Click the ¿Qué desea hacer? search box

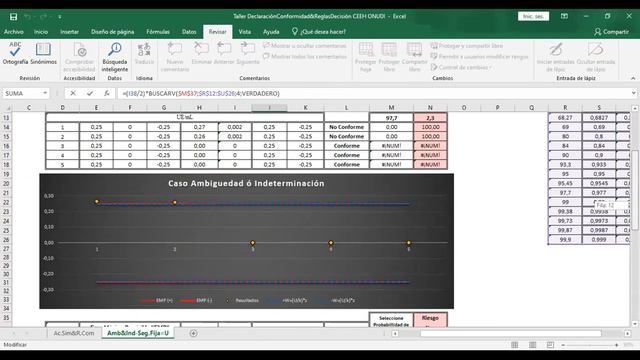(x=319, y=32)
